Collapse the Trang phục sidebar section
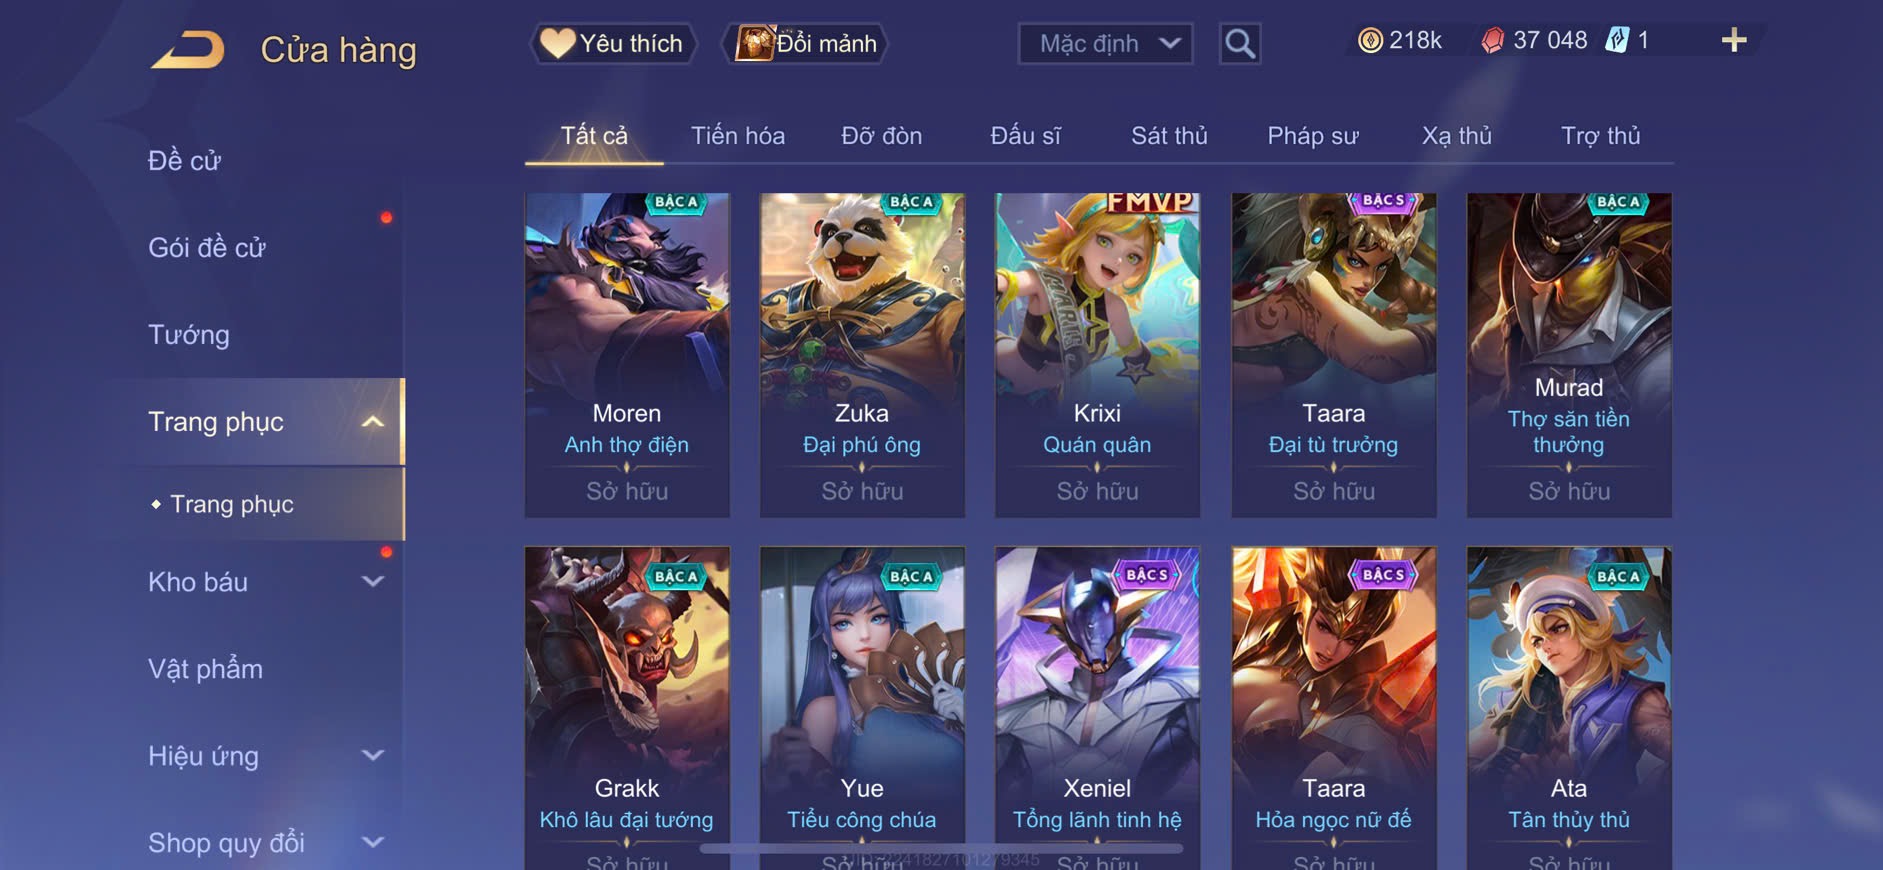The height and width of the screenshot is (870, 1883). [372, 422]
